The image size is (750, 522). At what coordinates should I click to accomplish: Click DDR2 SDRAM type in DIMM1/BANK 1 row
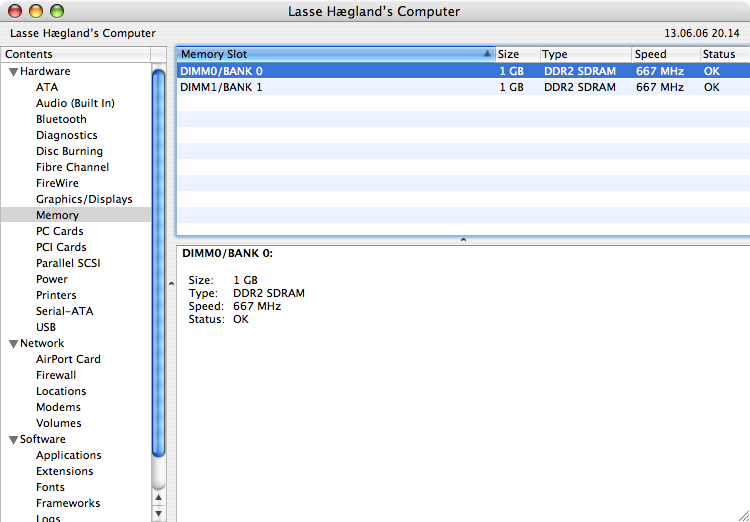click(580, 88)
